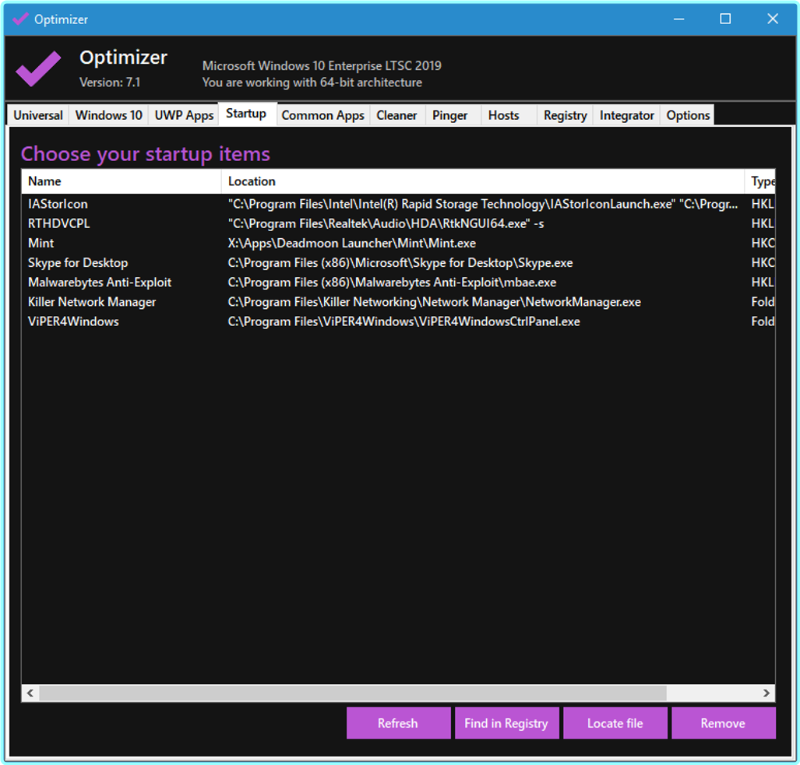Close the Optimizer window
This screenshot has height=765, width=800.
772,19
